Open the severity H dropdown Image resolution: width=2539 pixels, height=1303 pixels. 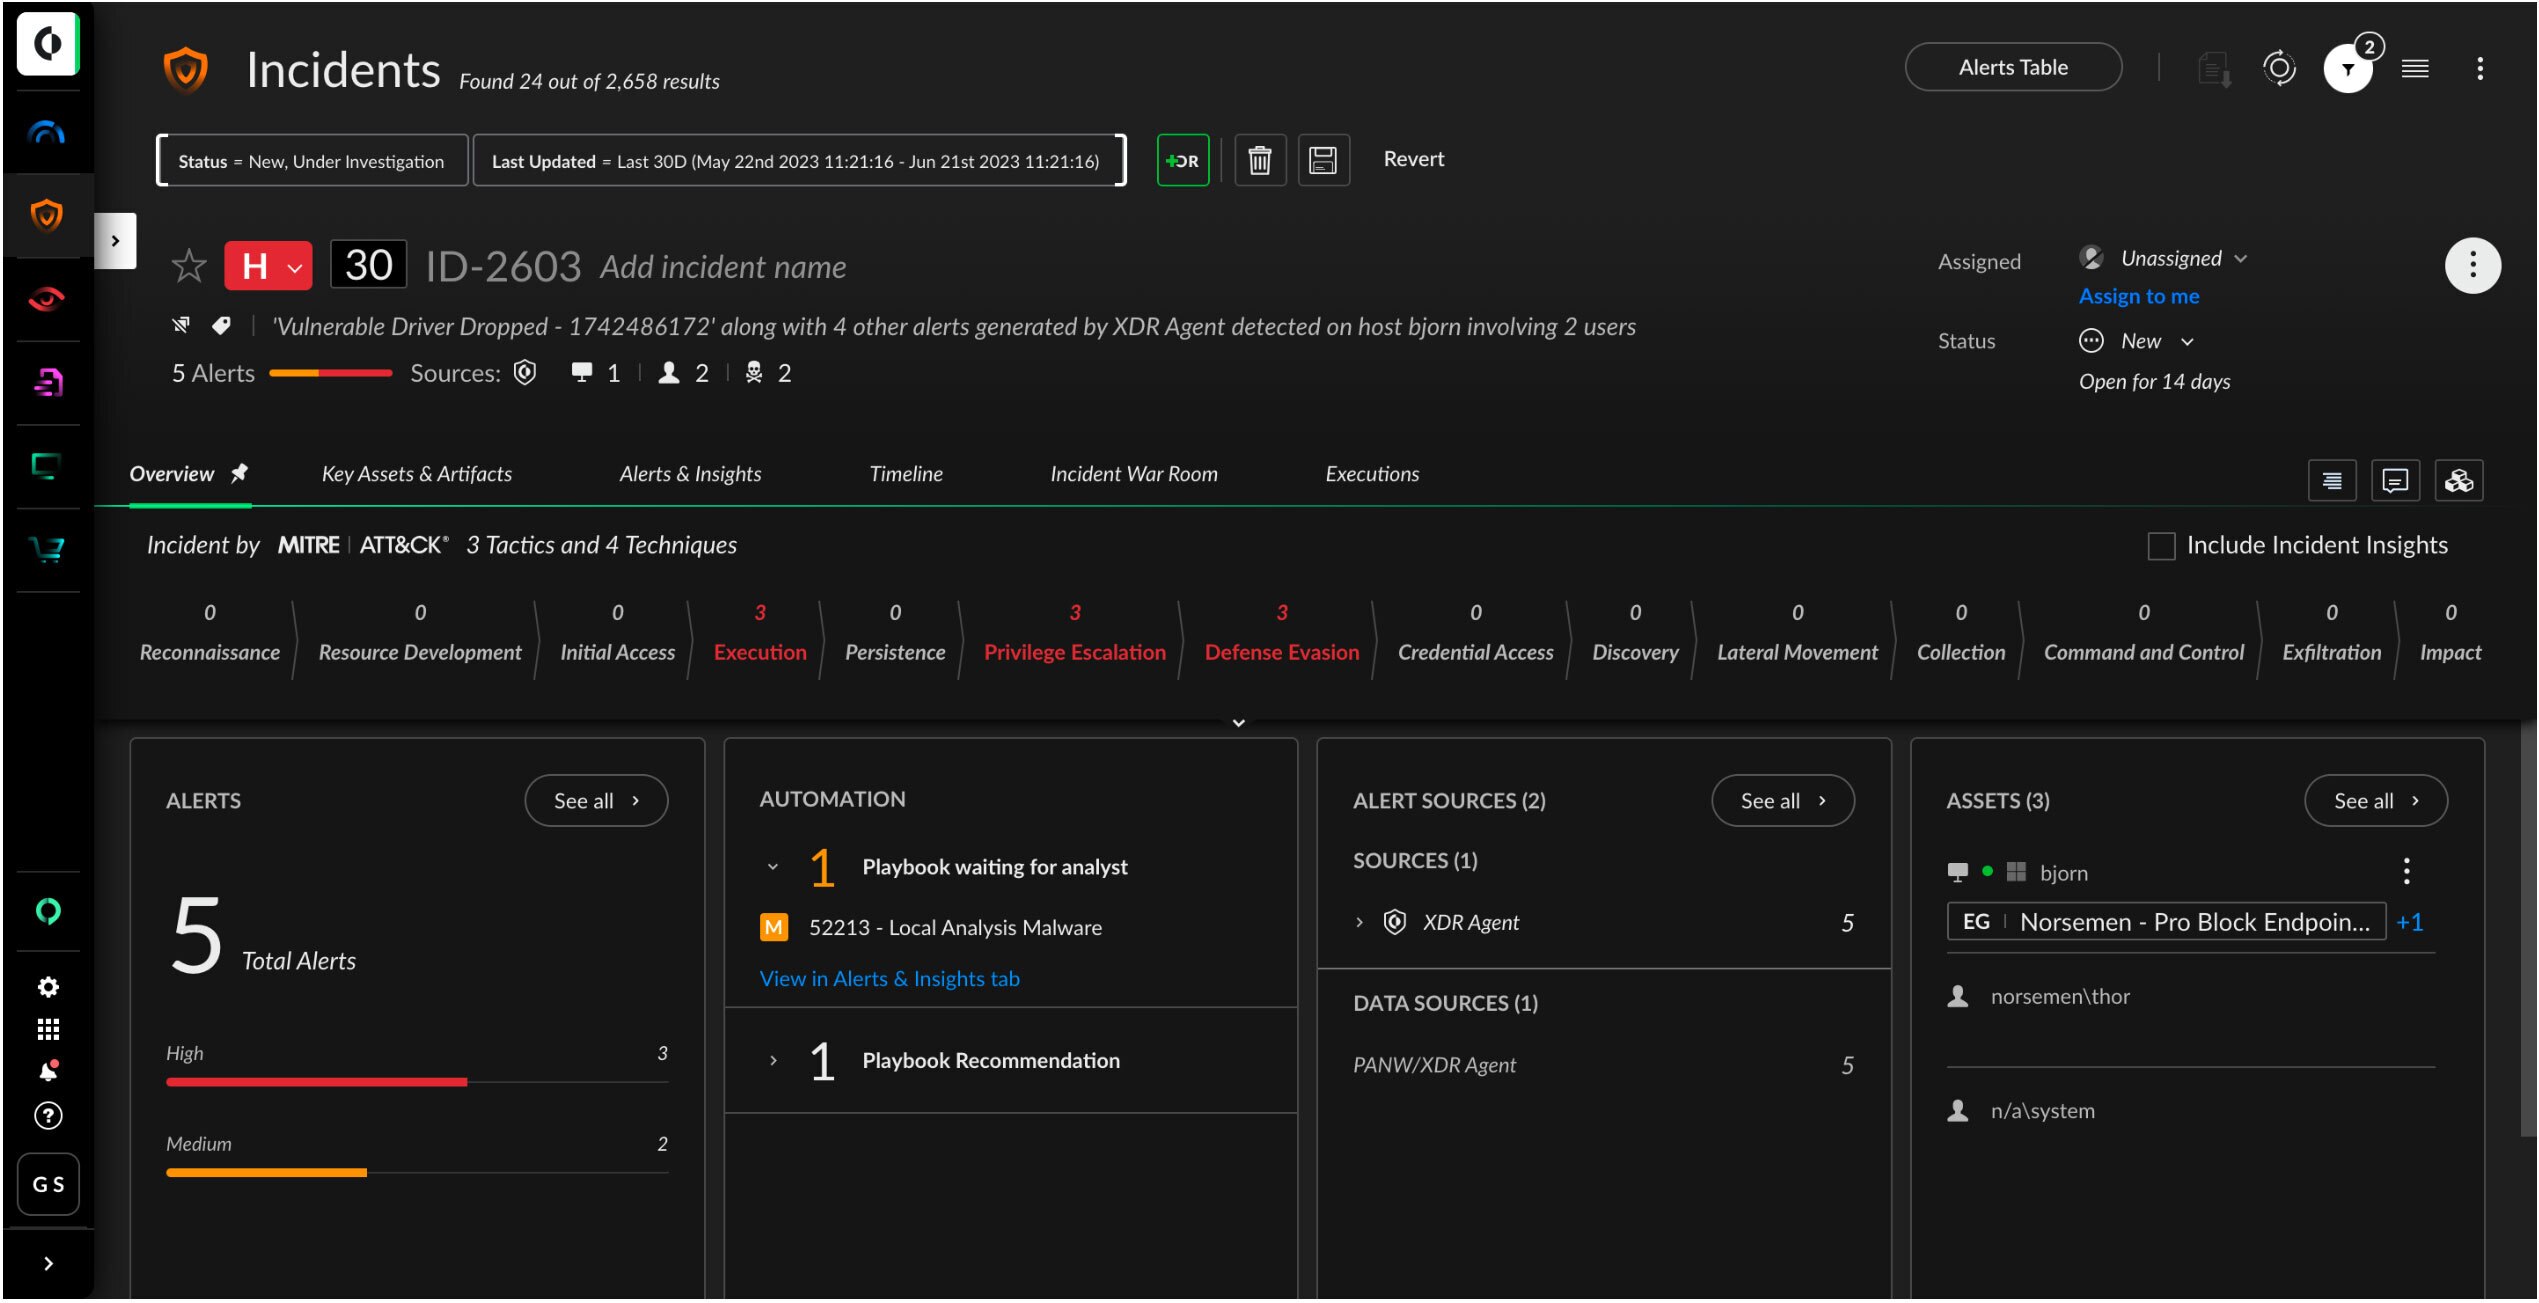pyautogui.click(x=268, y=266)
